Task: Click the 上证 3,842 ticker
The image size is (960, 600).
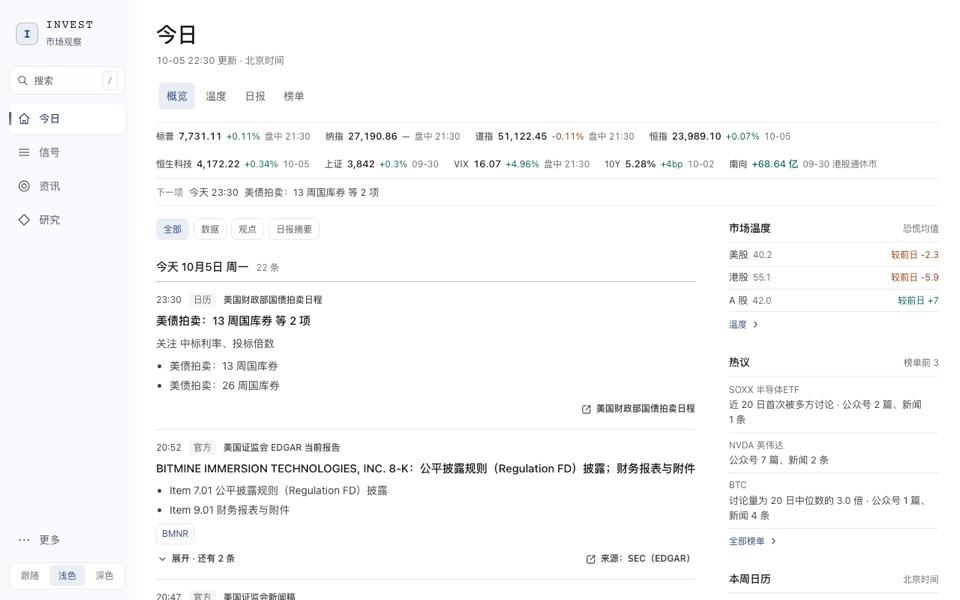Action: pos(381,164)
